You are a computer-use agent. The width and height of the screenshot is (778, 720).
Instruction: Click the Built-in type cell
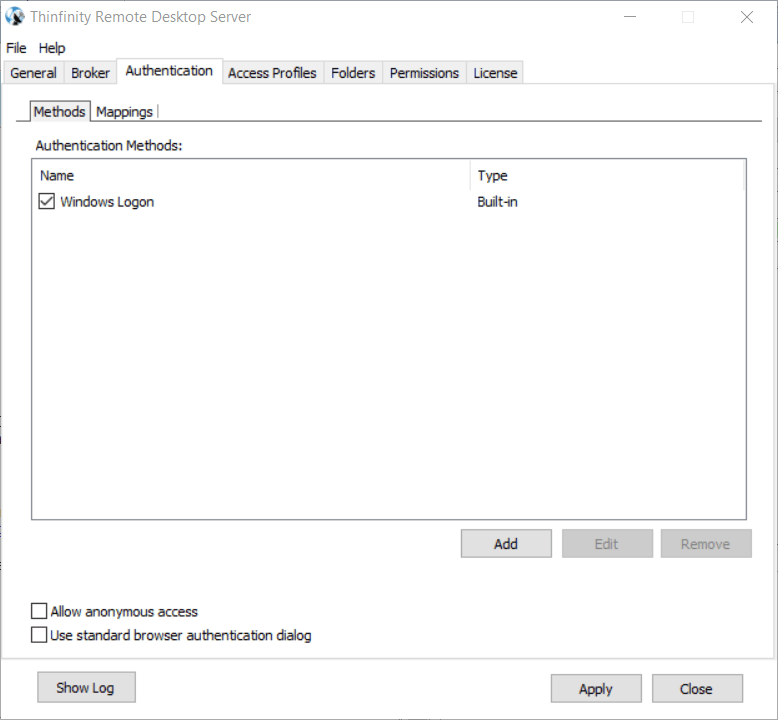pos(497,202)
